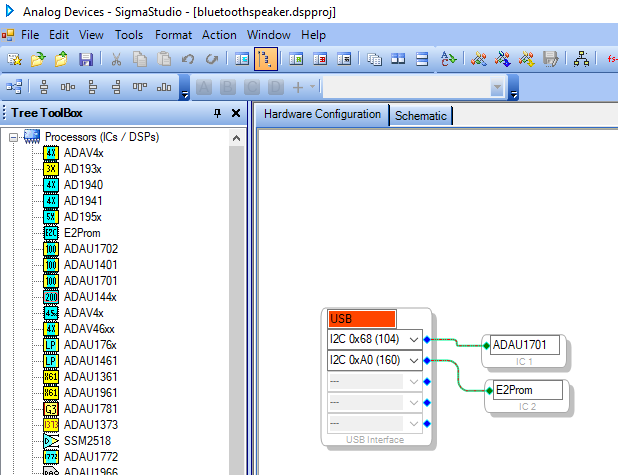
Task: Click the Open Project folder icon
Action: tap(38, 59)
